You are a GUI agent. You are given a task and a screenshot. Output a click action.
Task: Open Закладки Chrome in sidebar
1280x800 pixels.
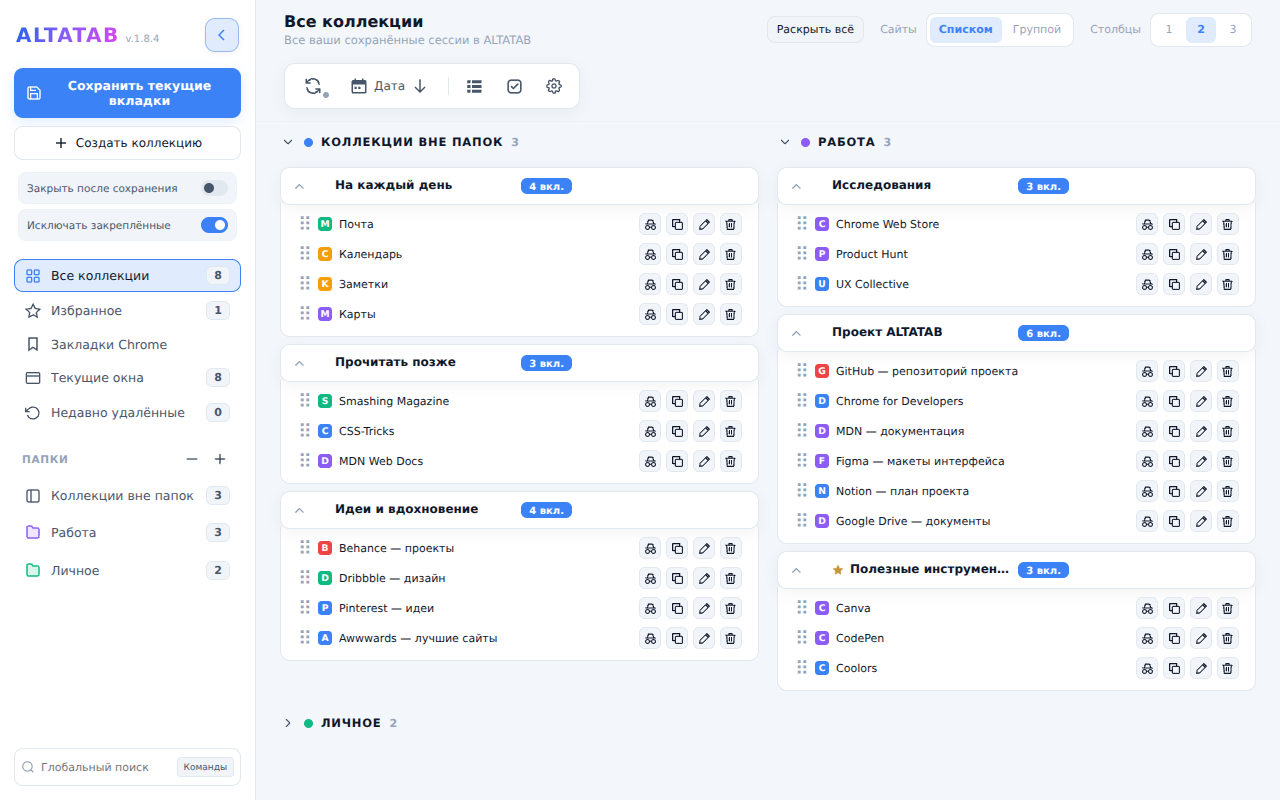(127, 345)
